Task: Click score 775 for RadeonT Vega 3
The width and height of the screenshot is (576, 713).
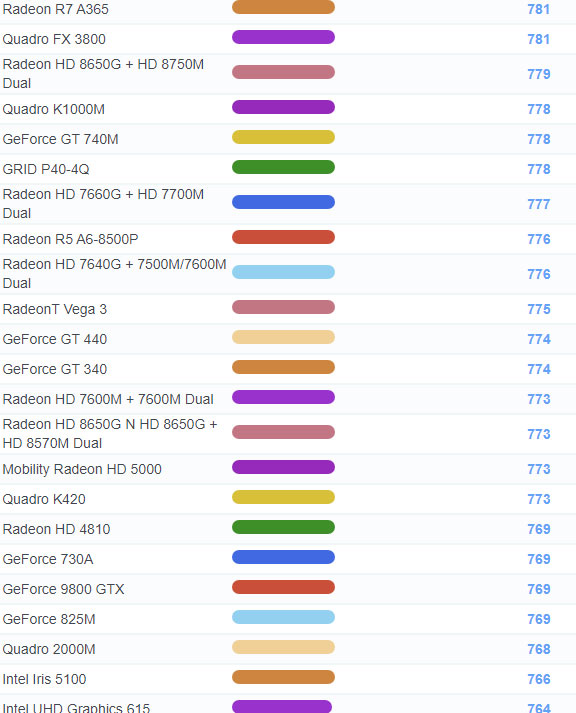Action: pos(539,309)
